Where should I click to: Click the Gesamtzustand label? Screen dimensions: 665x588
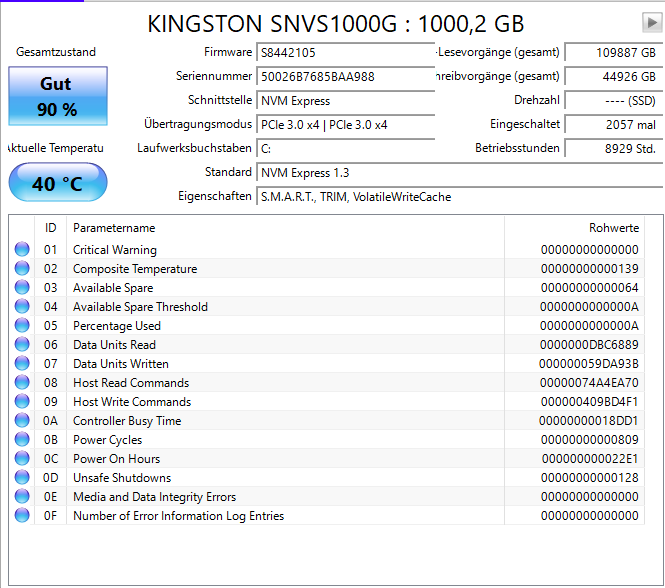tap(56, 52)
